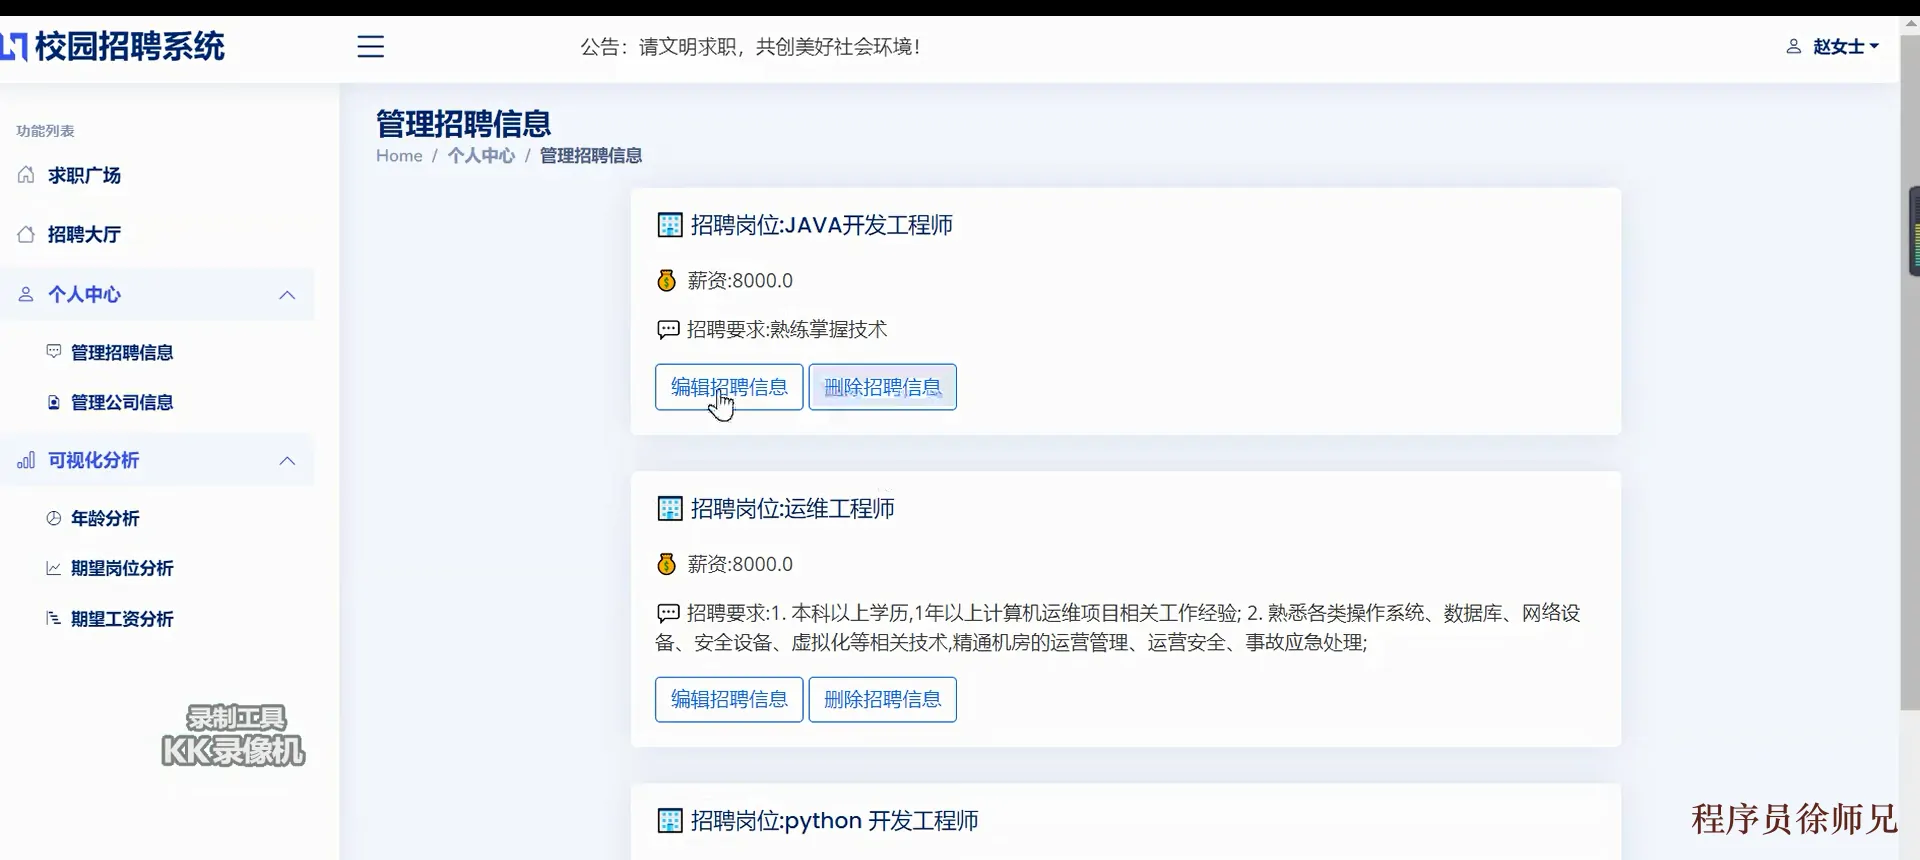Screen dimensions: 1920x860
Task: Click the 年龄分析 pie icon
Action: click(x=54, y=518)
